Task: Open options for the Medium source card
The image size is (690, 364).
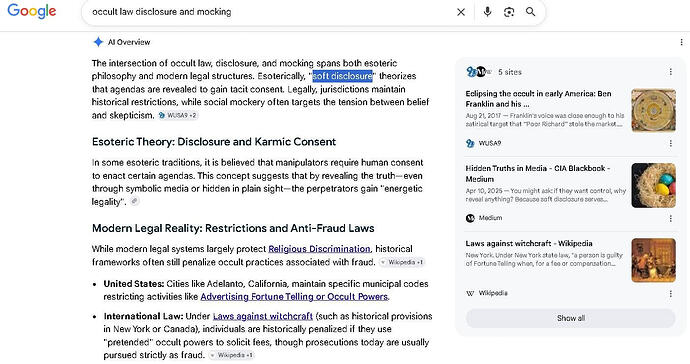Action: coord(671,218)
